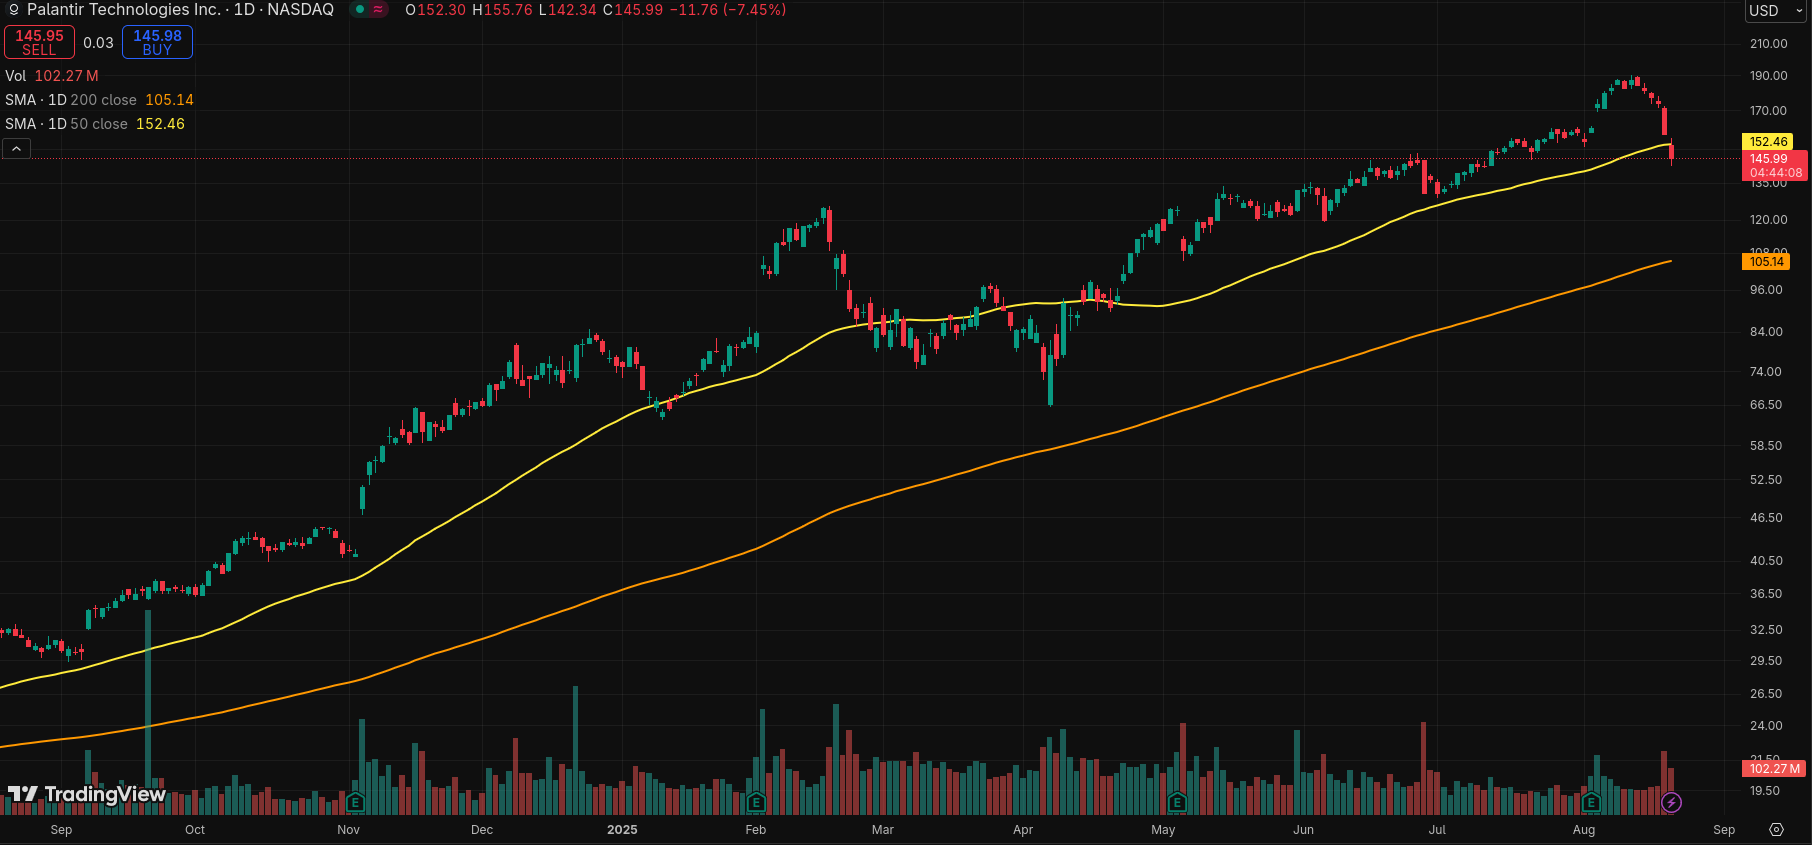Click the 1D interval in the chart title
This screenshot has width=1812, height=845.
(244, 10)
